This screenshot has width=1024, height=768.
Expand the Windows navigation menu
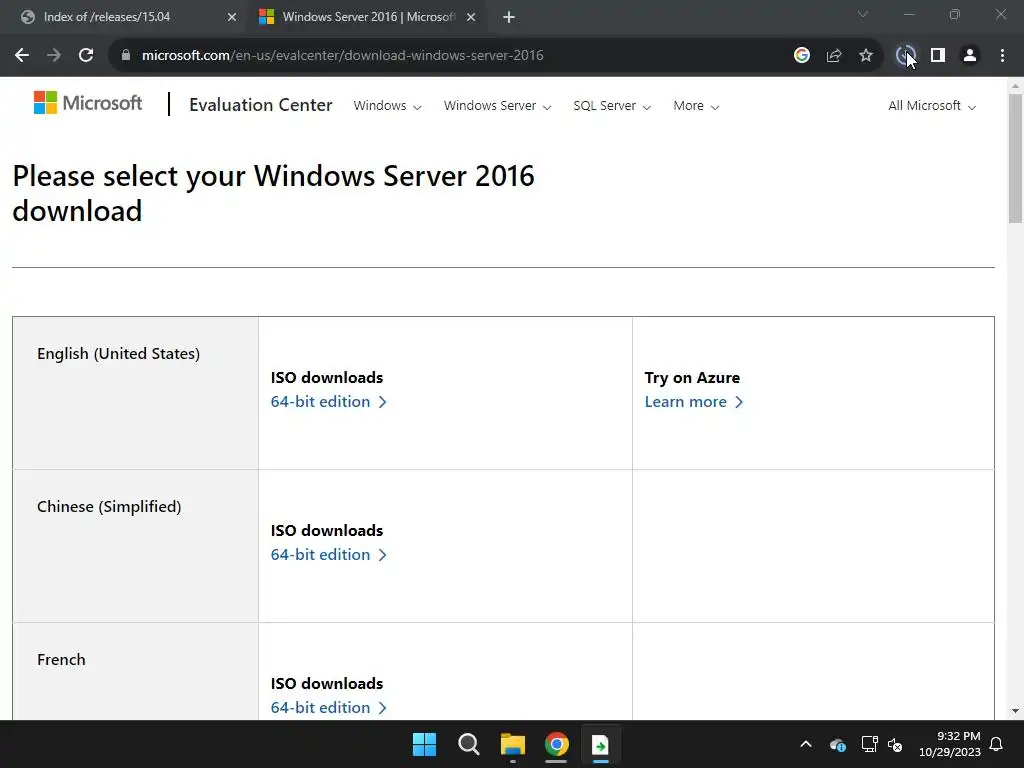click(x=387, y=106)
